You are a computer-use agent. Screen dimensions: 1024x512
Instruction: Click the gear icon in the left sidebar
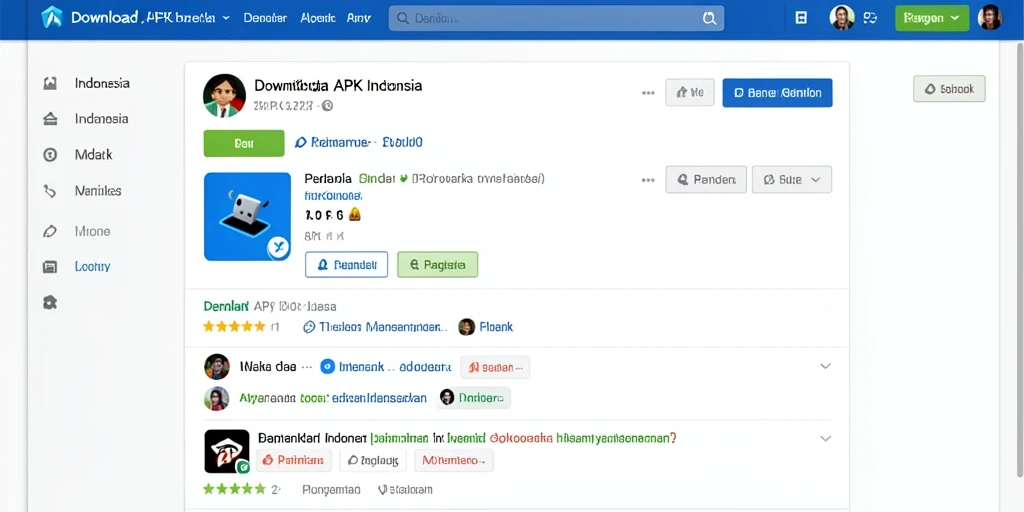click(x=50, y=302)
